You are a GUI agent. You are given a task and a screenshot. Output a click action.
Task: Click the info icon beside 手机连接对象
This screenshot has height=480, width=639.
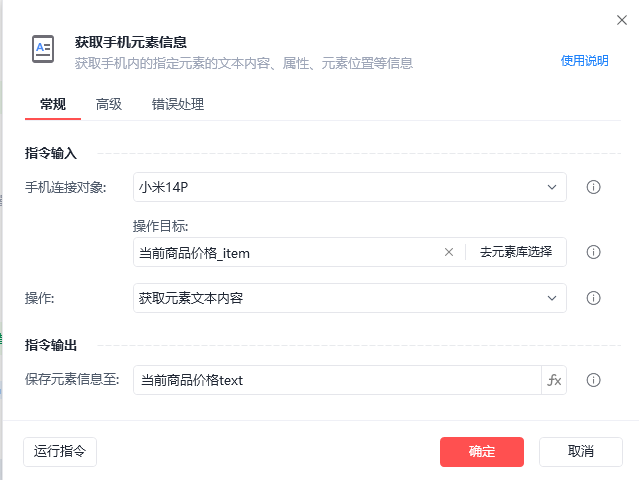click(x=593, y=187)
